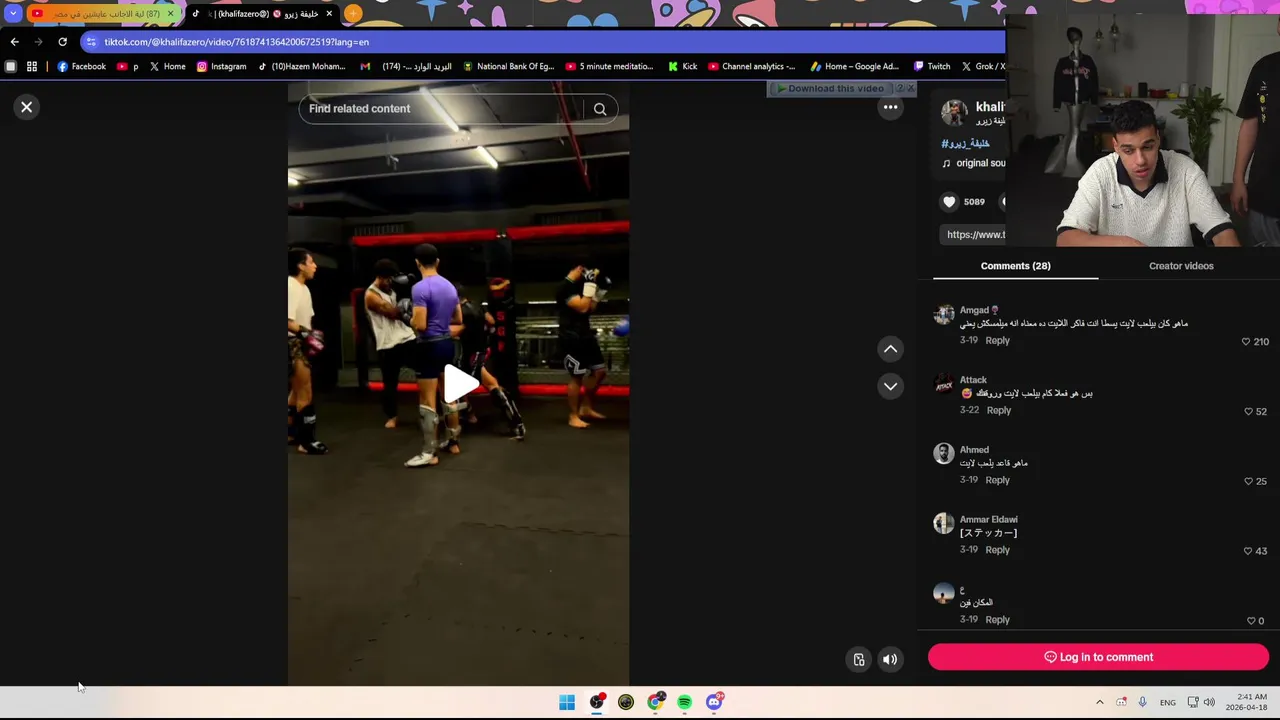Open the Instagram bookmark
The image size is (1280, 720).
pyautogui.click(x=221, y=67)
